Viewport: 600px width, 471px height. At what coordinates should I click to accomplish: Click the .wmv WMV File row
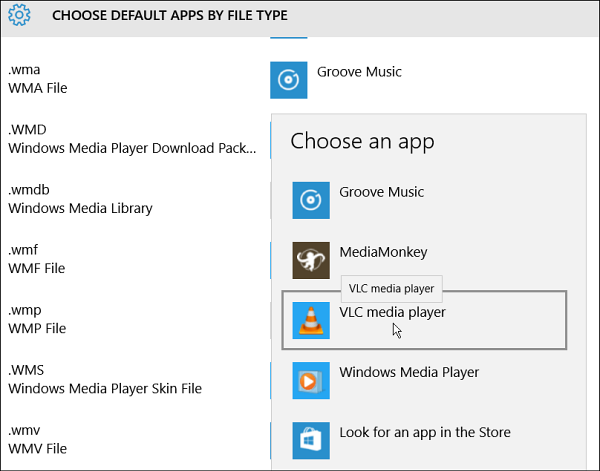[40, 439]
